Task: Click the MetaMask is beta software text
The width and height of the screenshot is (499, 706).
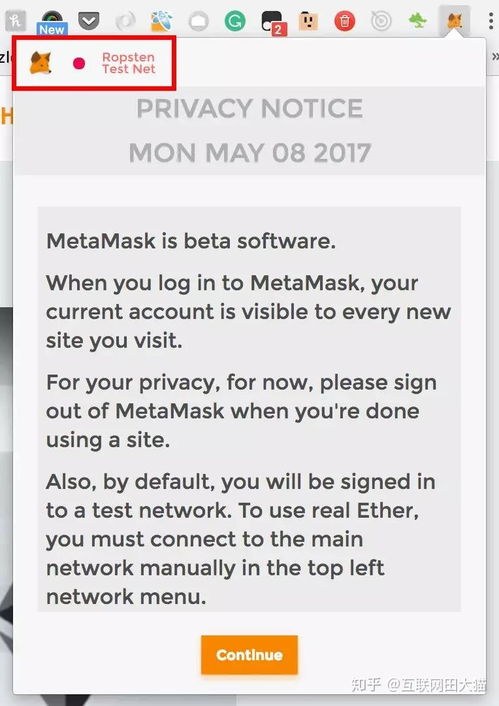Action: (x=191, y=241)
